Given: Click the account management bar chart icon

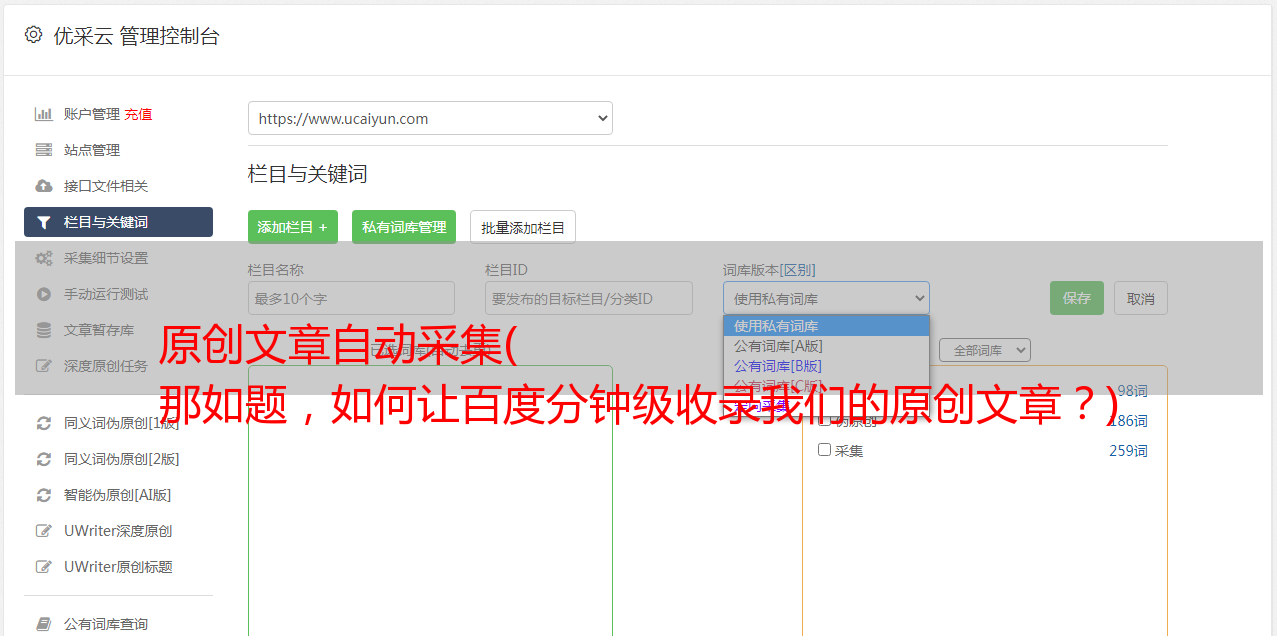Looking at the screenshot, I should pos(43,114).
